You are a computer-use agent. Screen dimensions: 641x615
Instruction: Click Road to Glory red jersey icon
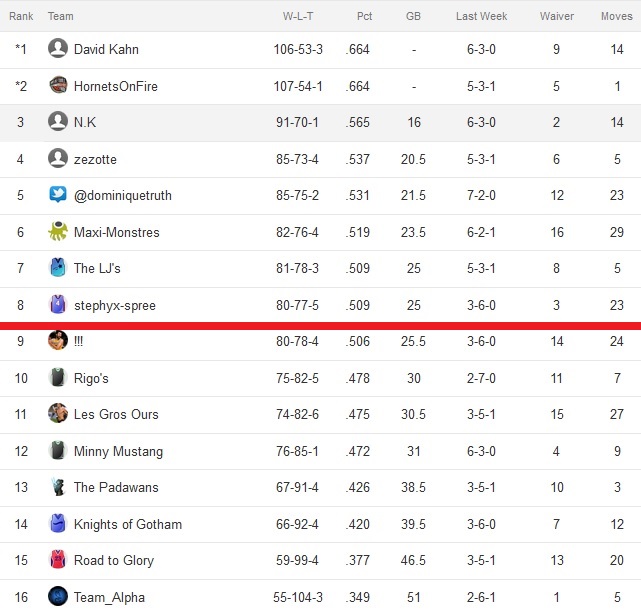click(58, 559)
